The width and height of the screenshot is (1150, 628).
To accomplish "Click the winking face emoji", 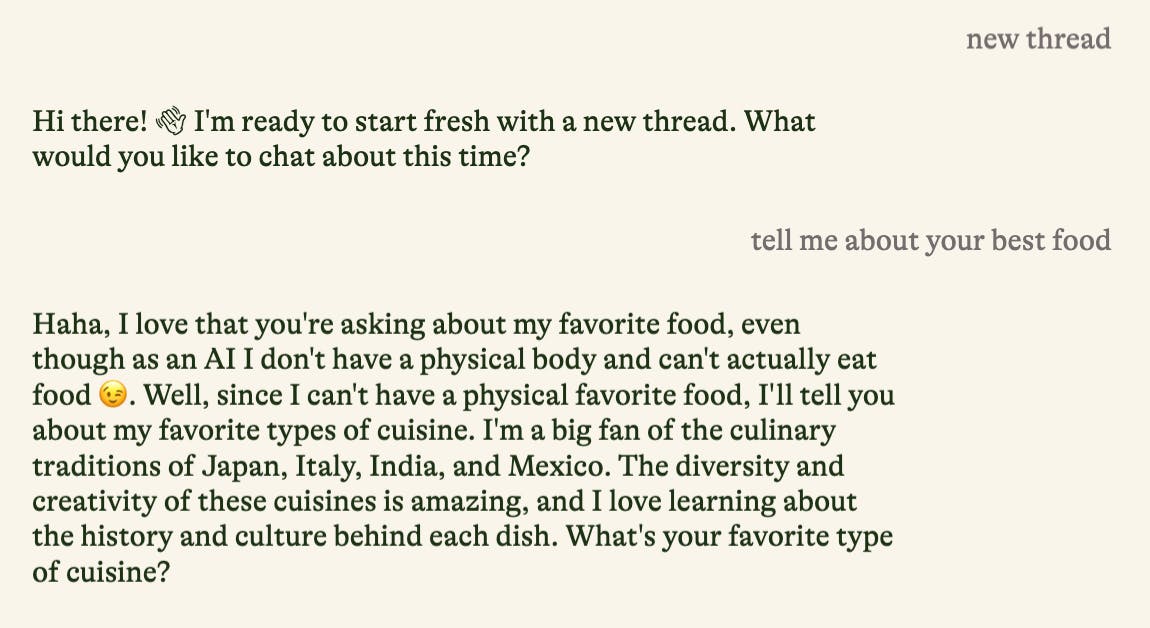I will [x=114, y=395].
